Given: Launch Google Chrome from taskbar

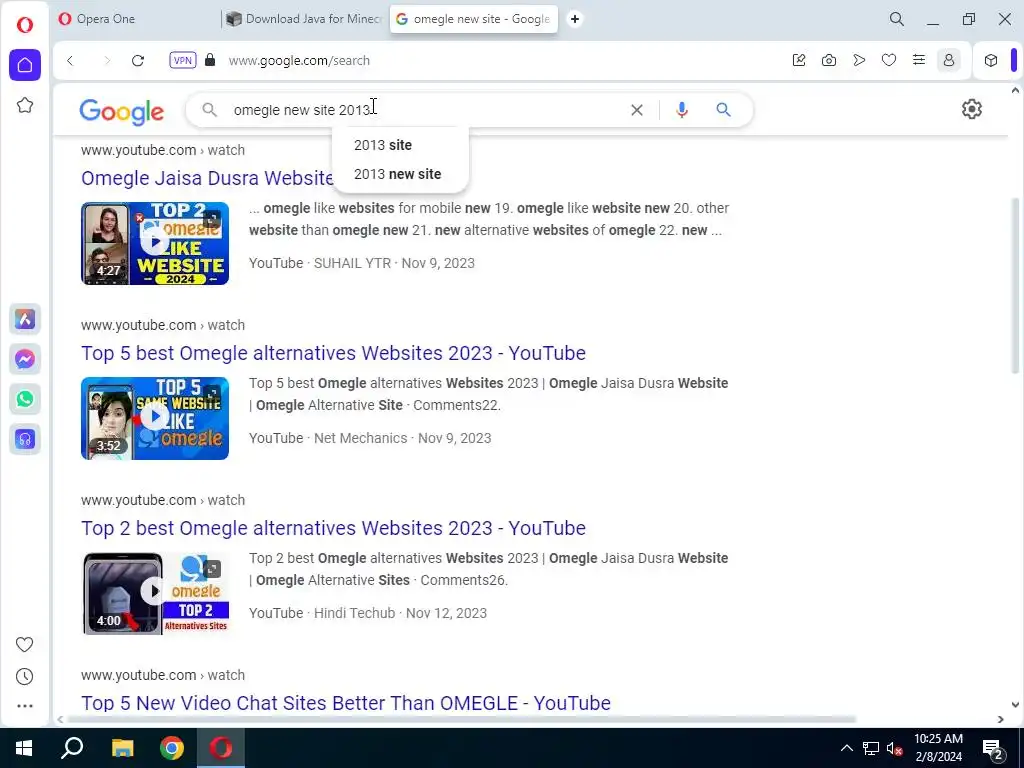Looking at the screenshot, I should tap(172, 748).
